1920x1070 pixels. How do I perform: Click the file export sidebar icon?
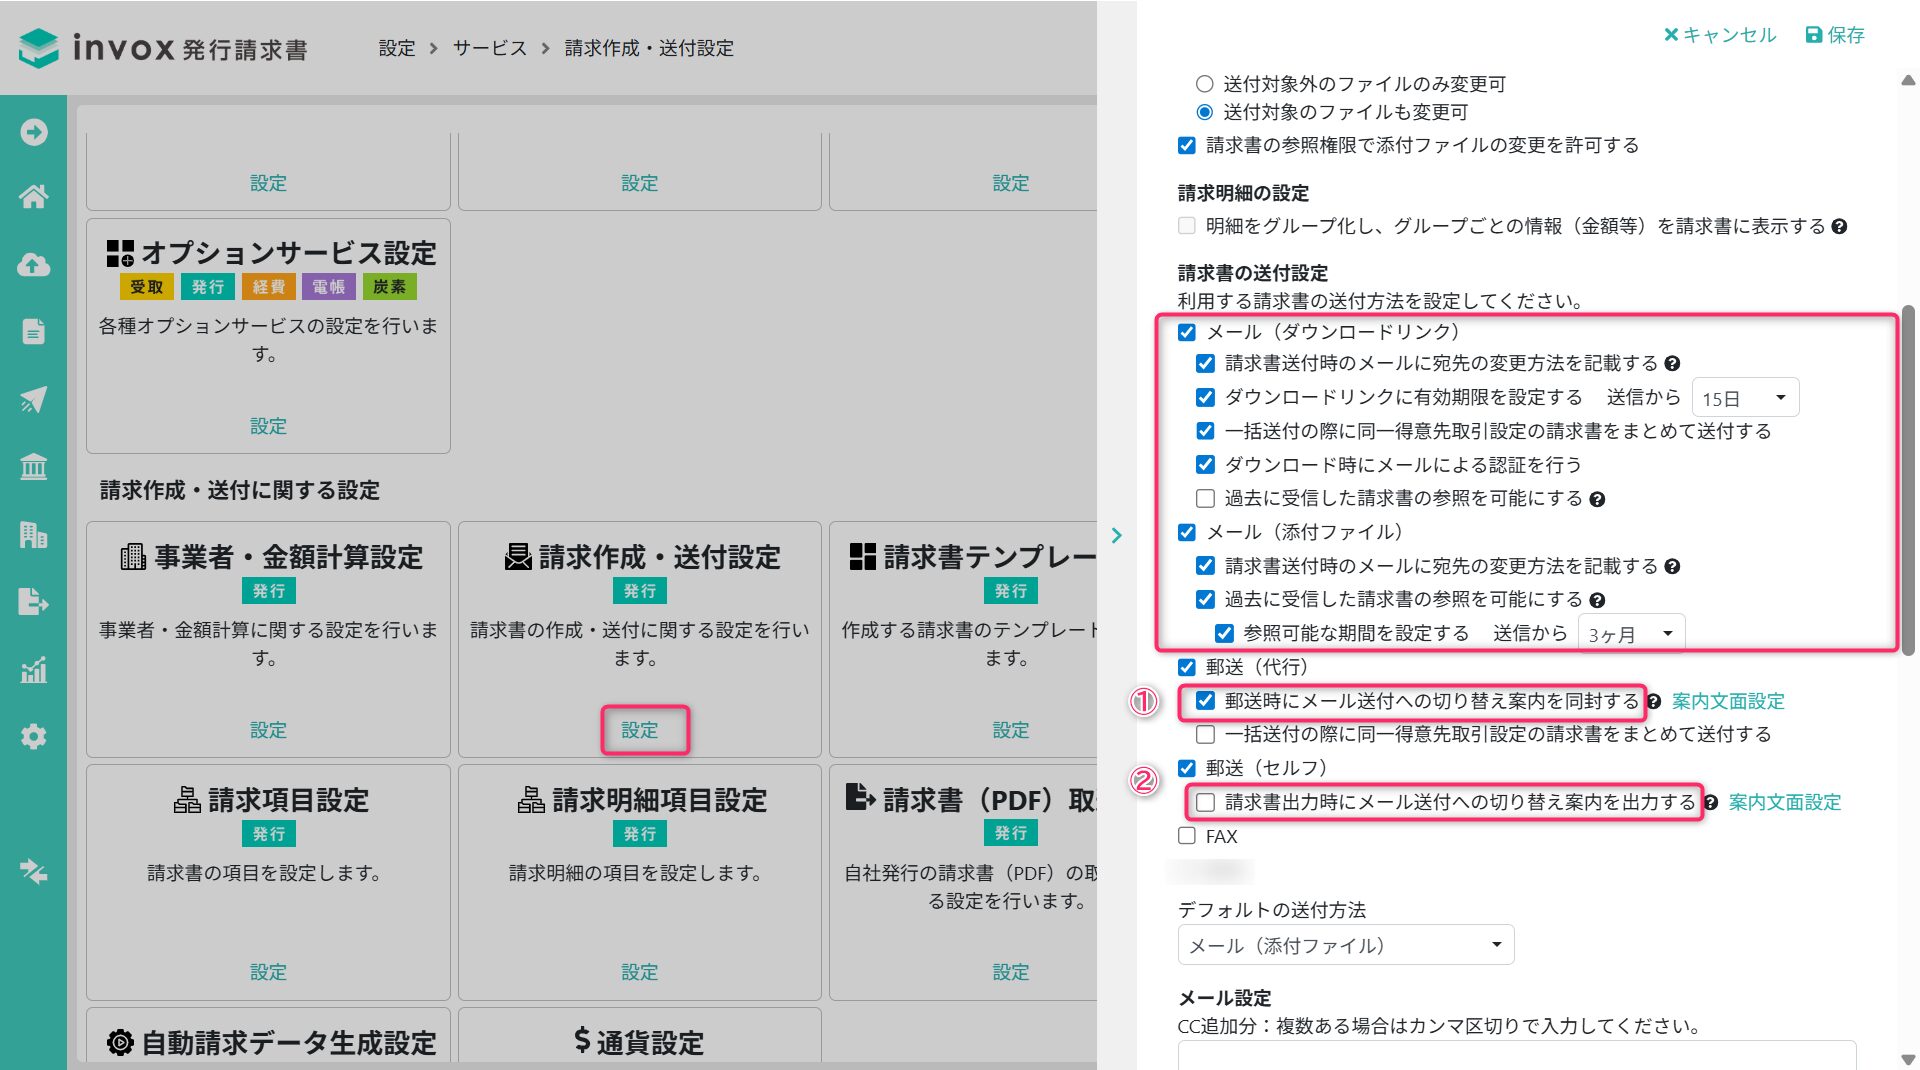click(x=34, y=601)
